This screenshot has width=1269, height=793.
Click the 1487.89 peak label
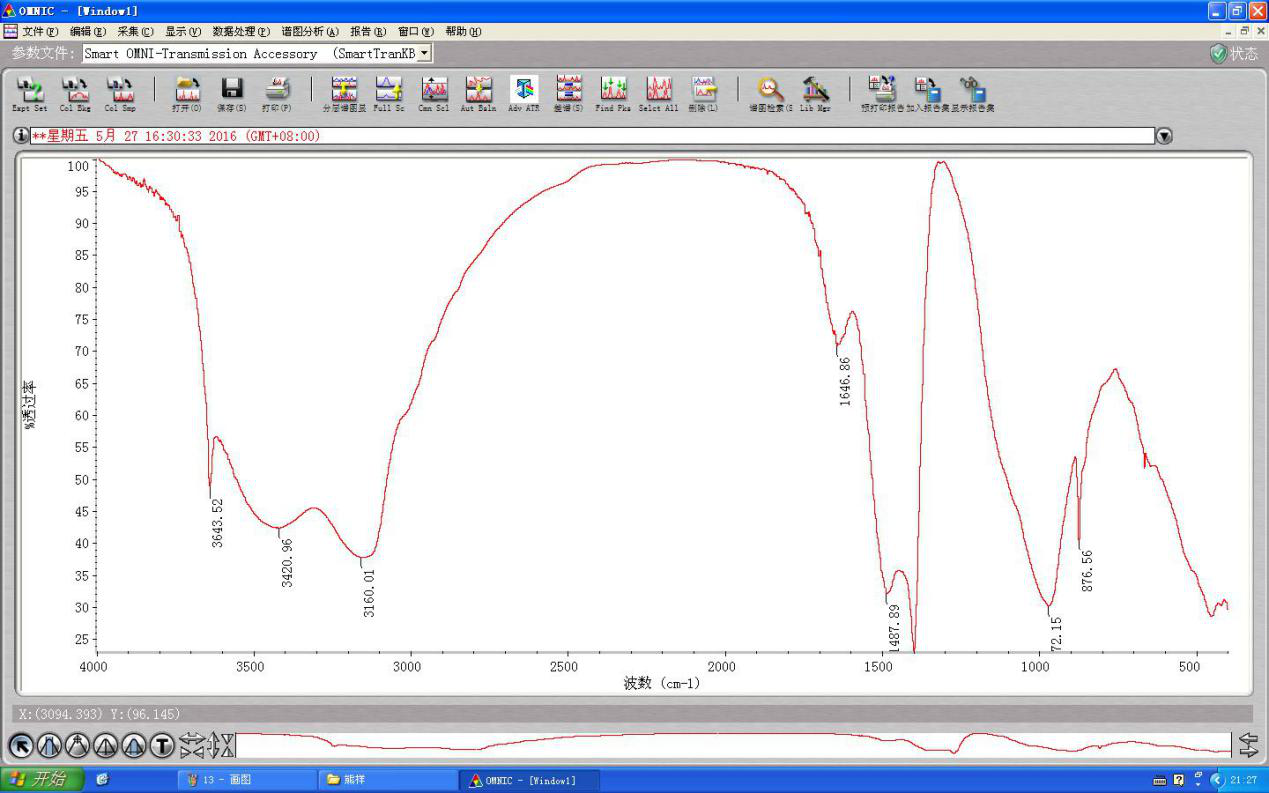(894, 628)
